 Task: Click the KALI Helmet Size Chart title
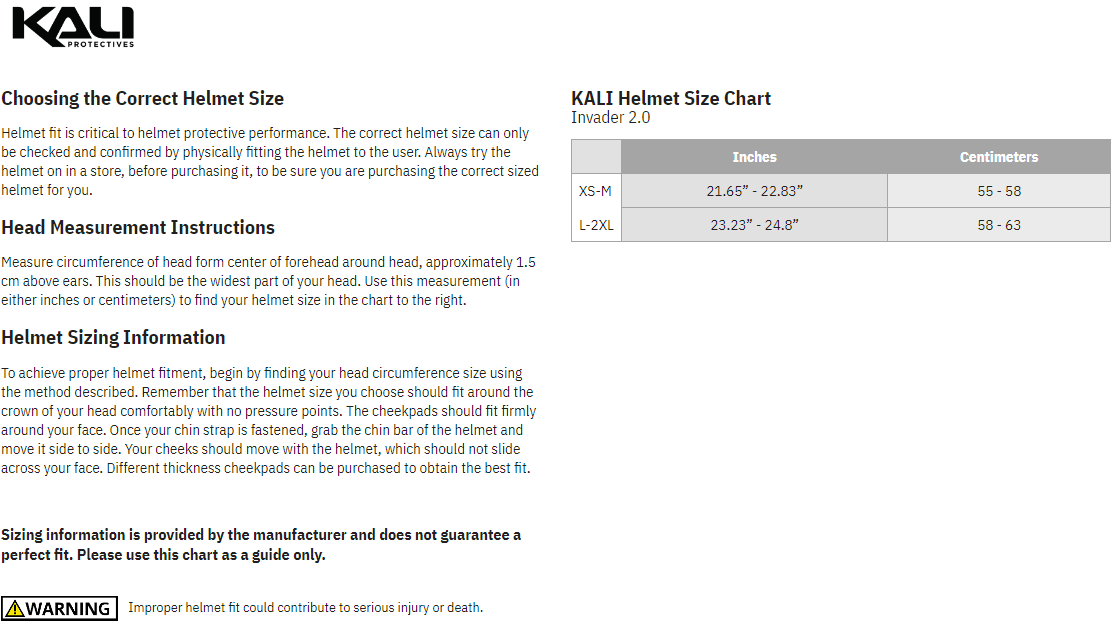click(671, 98)
